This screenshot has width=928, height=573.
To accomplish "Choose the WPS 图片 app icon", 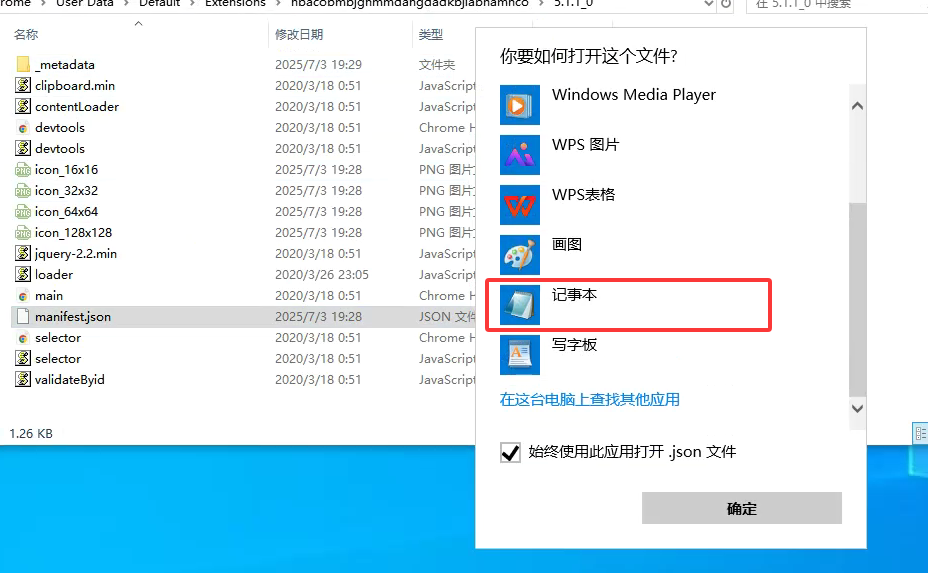I will coord(520,154).
